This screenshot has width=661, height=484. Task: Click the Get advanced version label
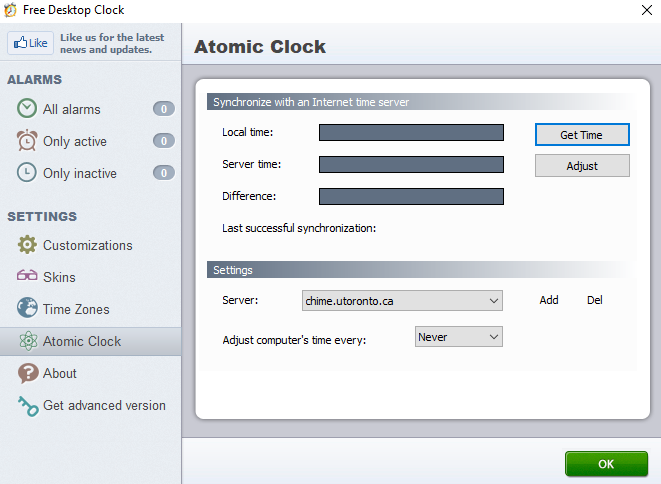(105, 405)
